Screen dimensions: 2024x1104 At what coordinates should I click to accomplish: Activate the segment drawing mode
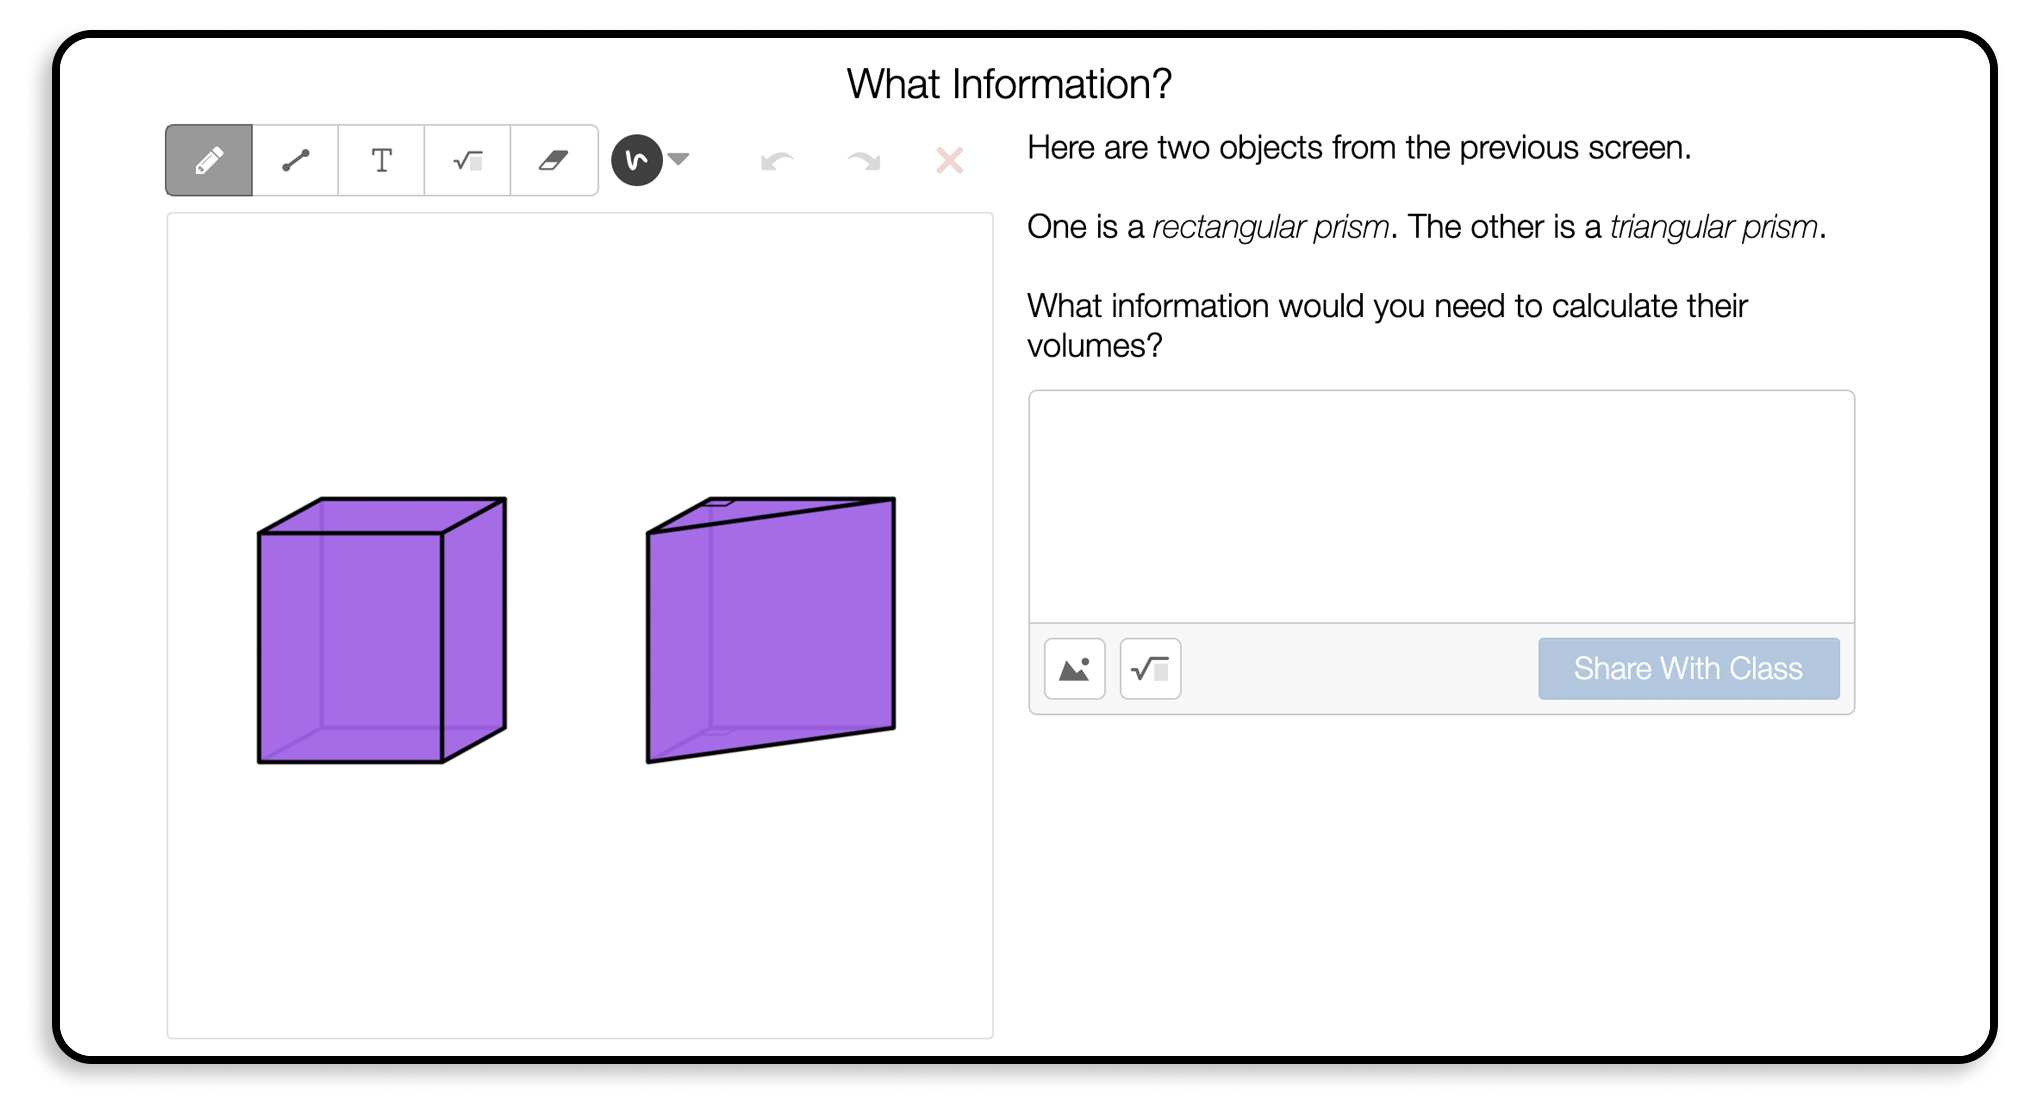point(295,160)
